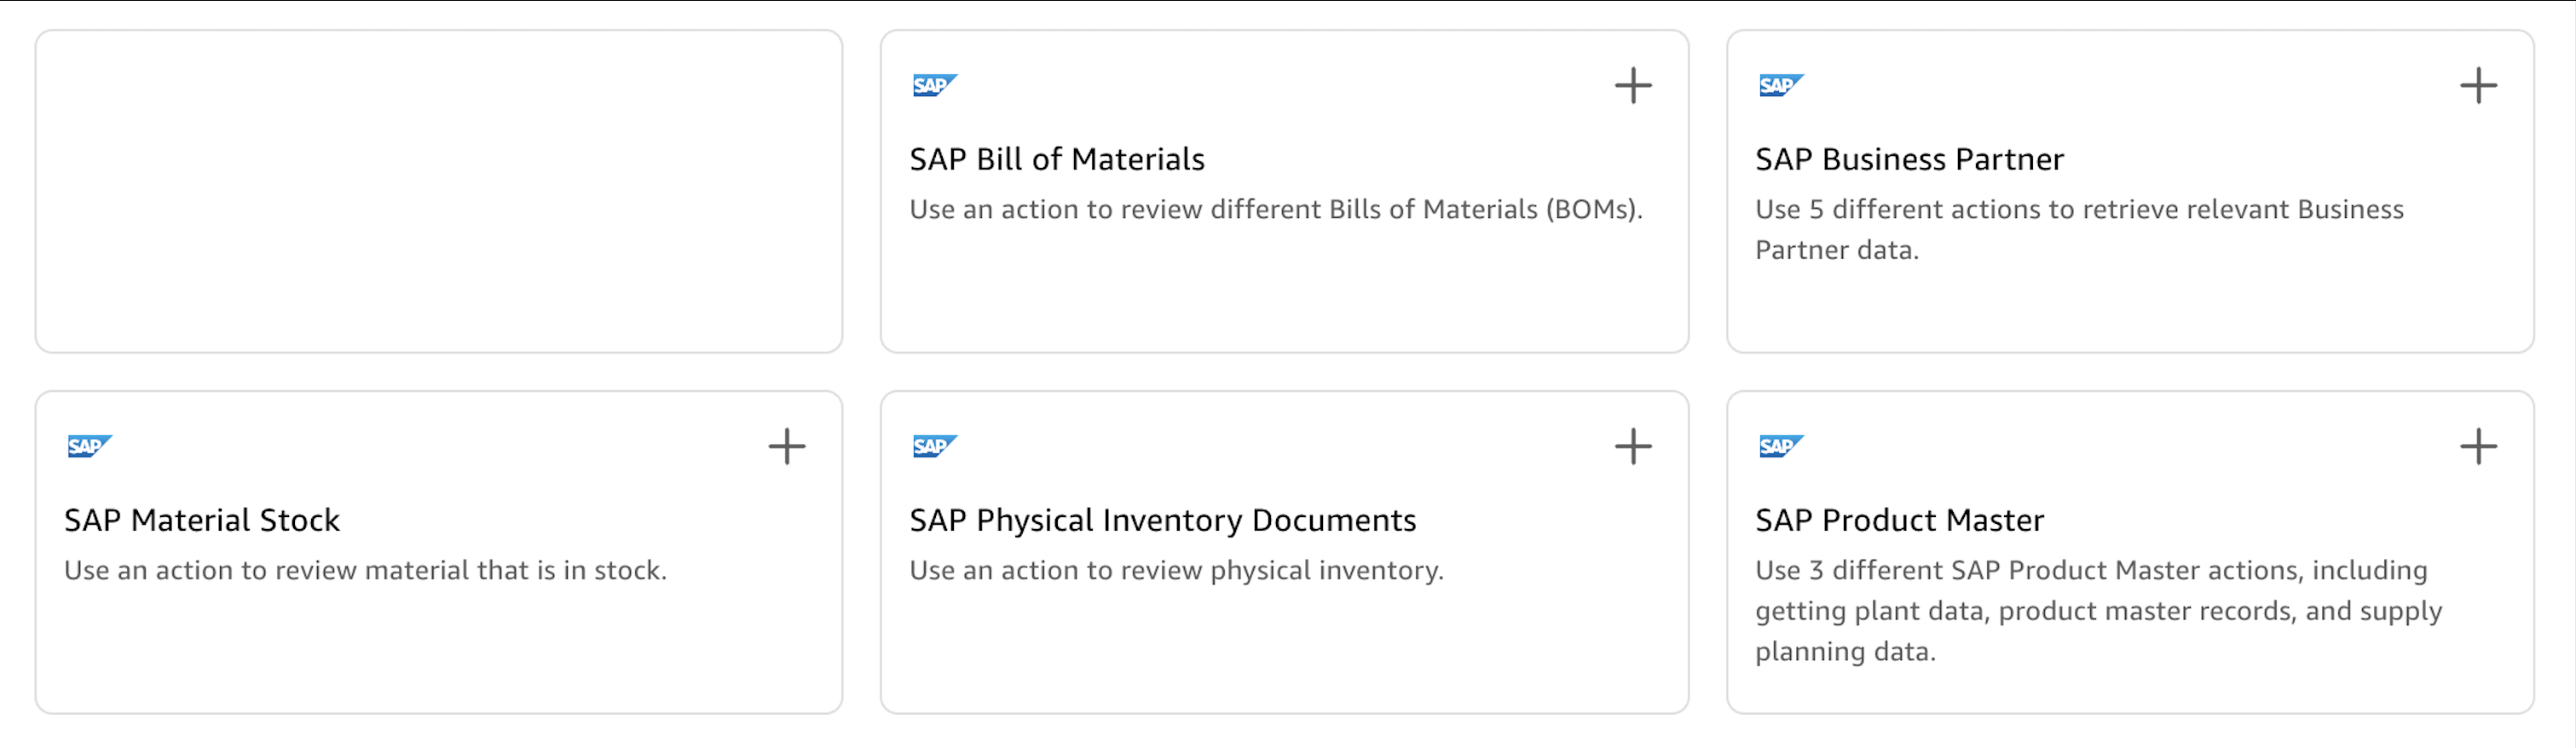The height and width of the screenshot is (748, 2576).
Task: Click the Bills of Materials (BOMs) description text
Action: 1275,210
